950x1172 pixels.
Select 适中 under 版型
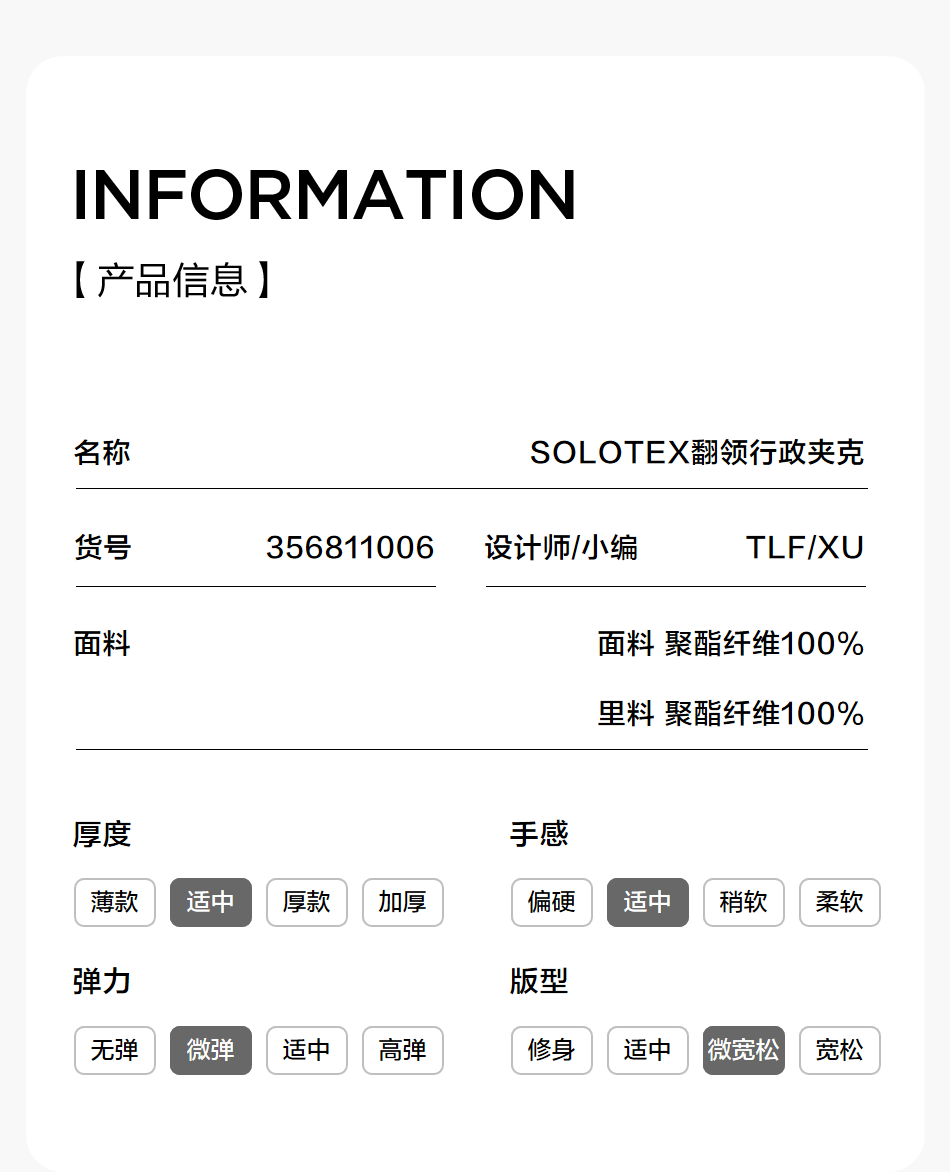point(648,1050)
